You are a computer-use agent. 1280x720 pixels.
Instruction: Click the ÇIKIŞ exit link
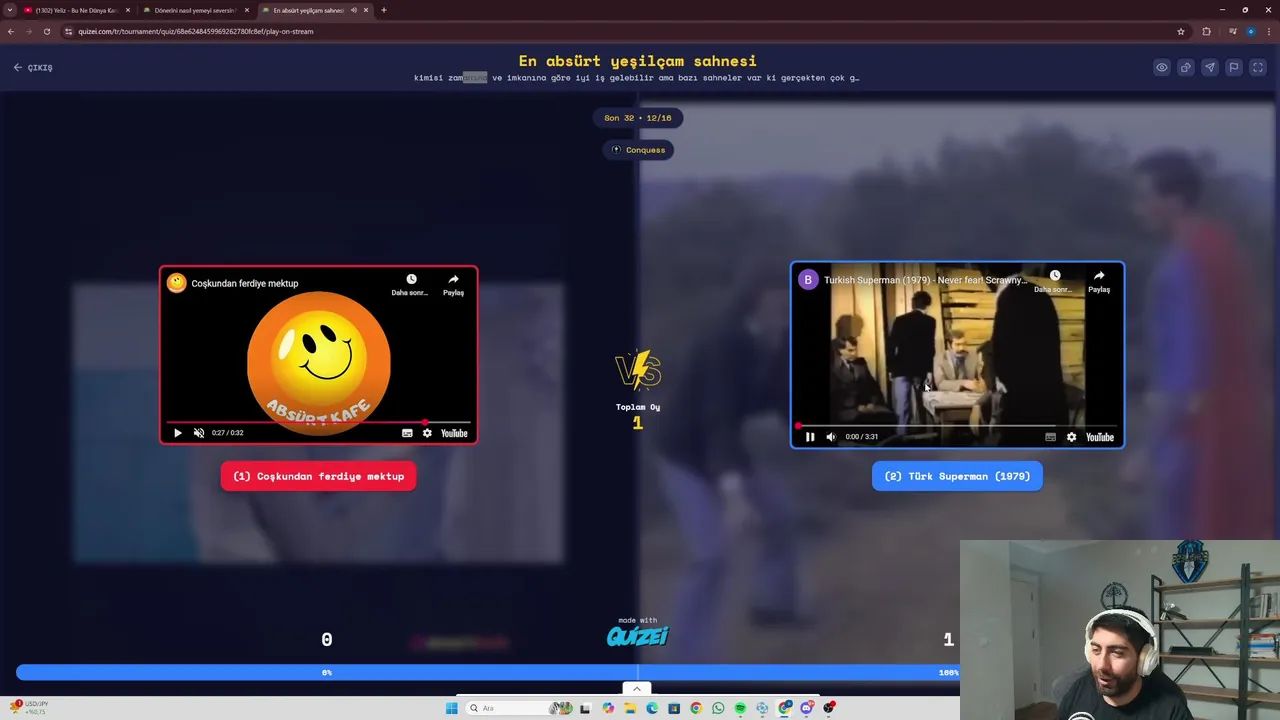pyautogui.click(x=33, y=67)
